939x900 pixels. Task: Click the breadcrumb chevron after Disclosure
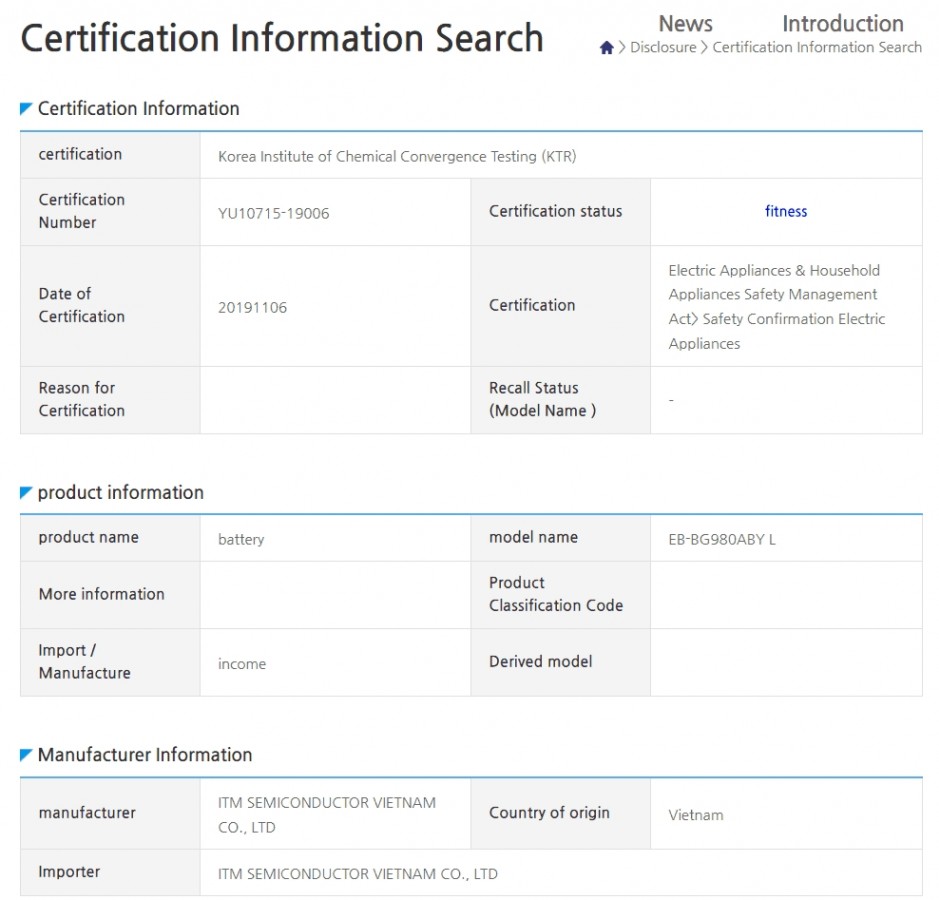click(x=704, y=48)
